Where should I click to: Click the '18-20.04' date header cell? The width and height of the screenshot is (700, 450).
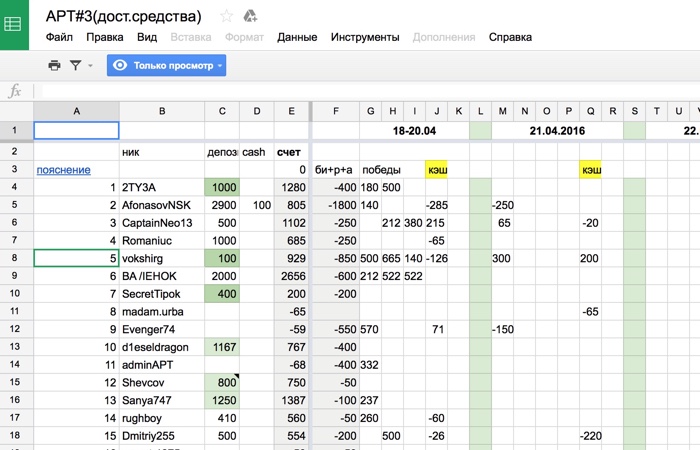414,131
